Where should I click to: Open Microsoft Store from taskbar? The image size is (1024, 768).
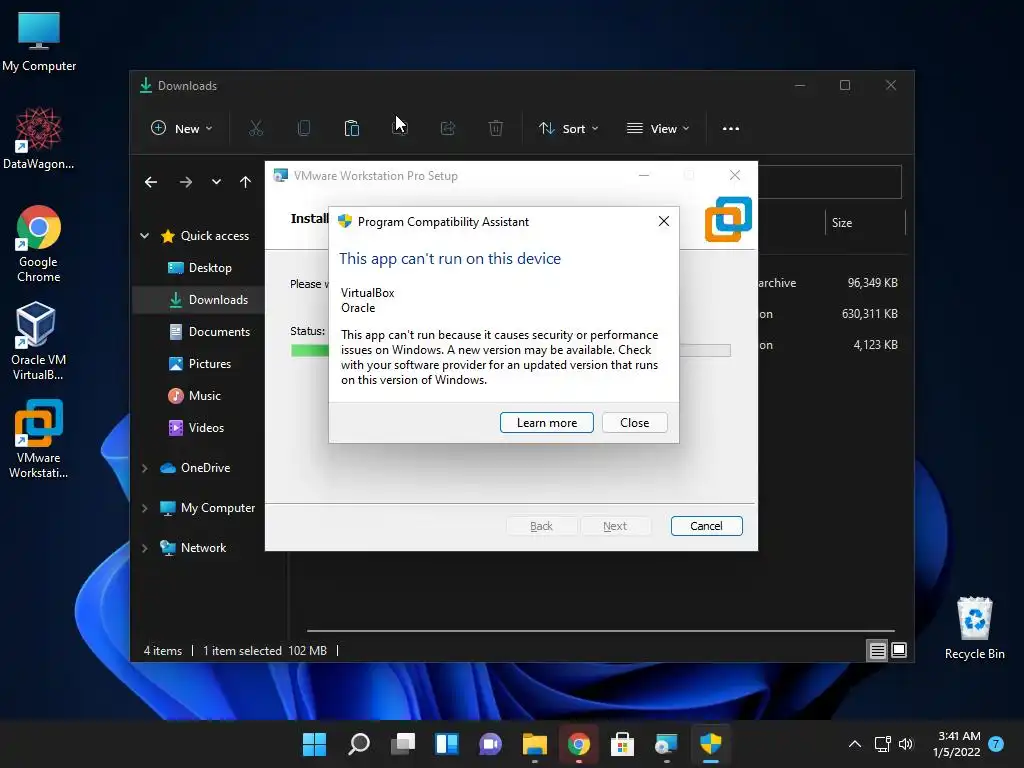click(x=622, y=744)
